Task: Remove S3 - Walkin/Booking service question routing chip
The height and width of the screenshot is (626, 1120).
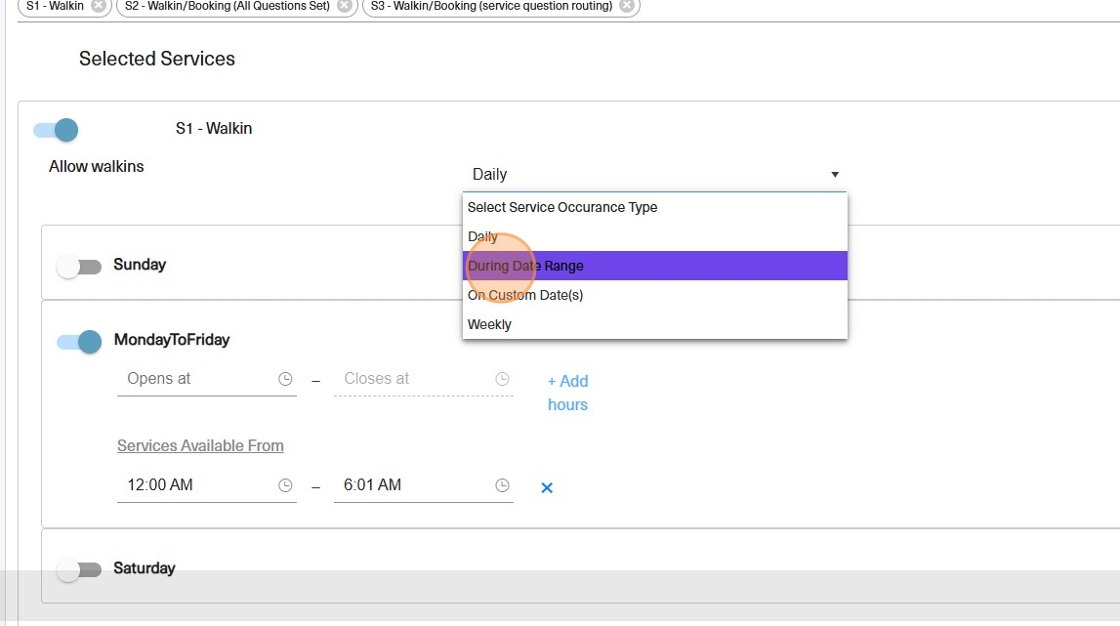Action: point(627,6)
